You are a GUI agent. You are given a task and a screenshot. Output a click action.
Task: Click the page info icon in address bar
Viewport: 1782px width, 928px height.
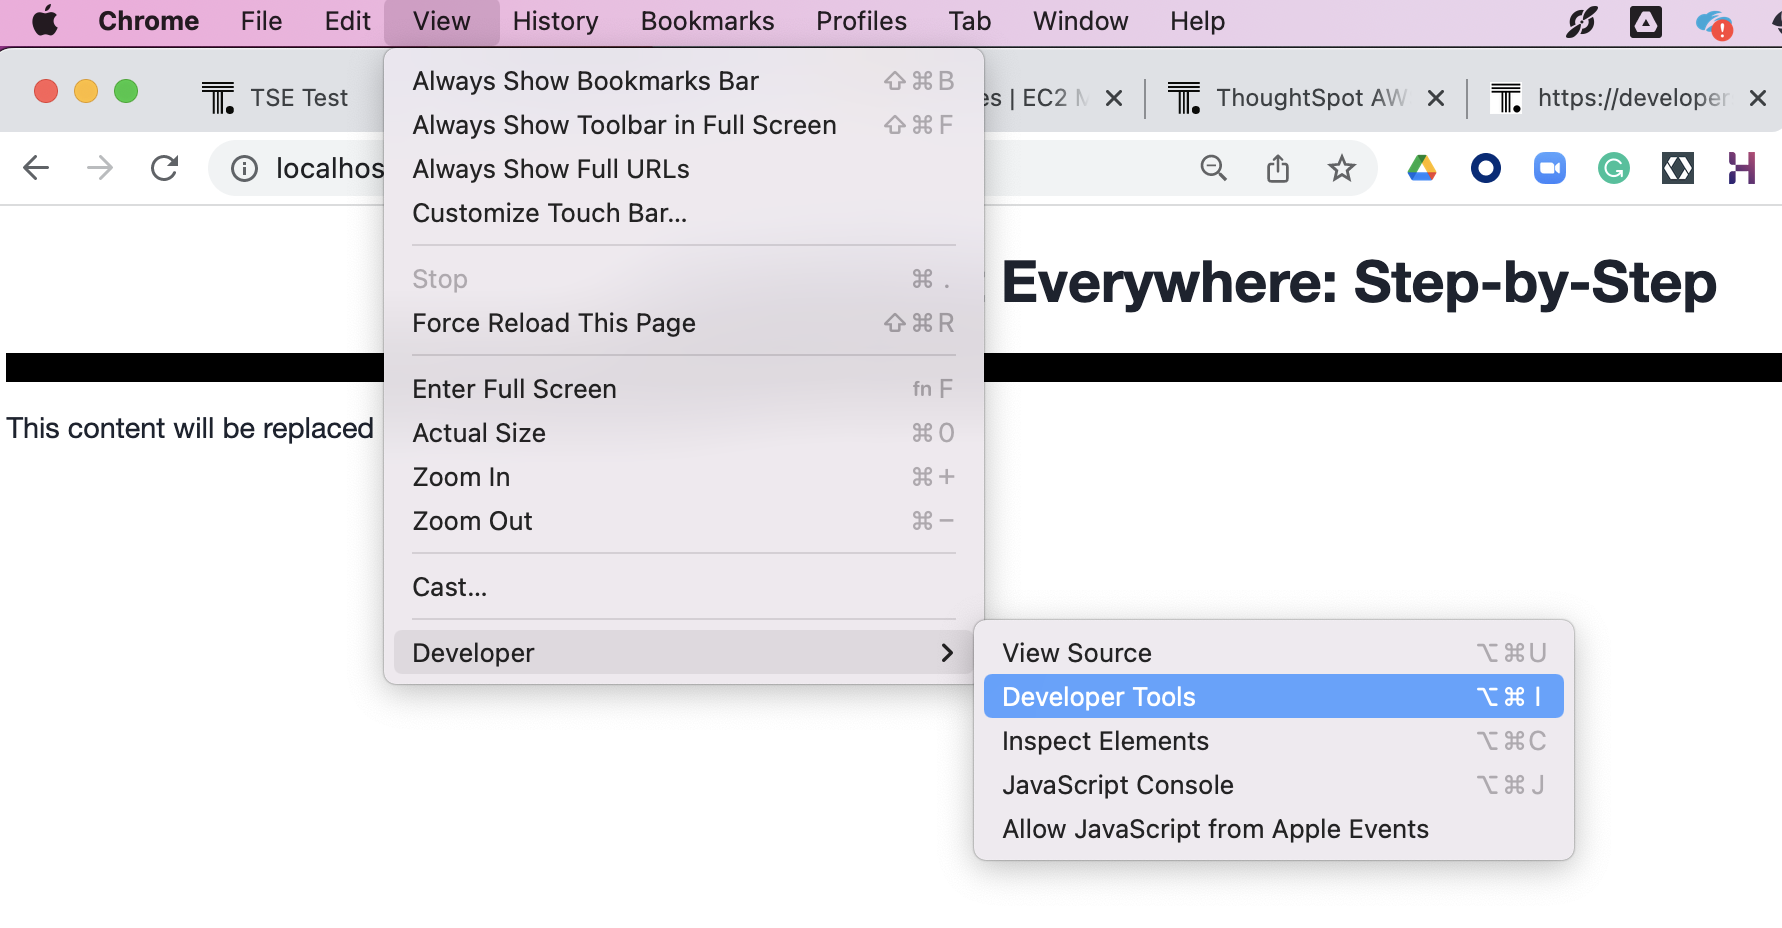coord(243,168)
